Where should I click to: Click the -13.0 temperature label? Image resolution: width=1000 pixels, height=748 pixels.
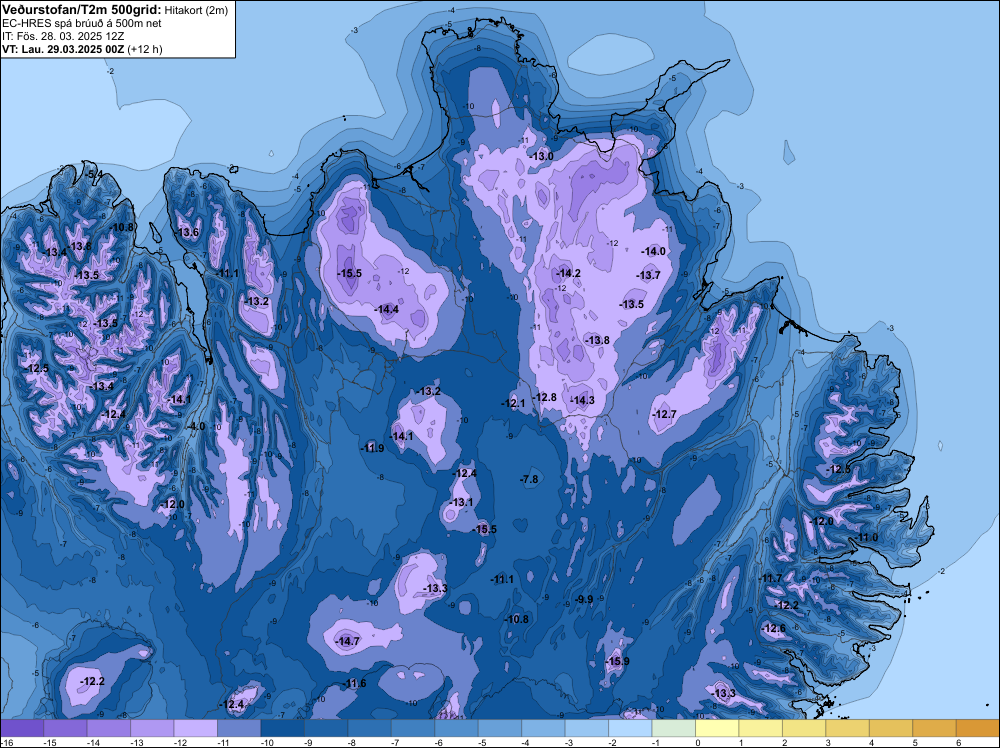click(x=542, y=156)
